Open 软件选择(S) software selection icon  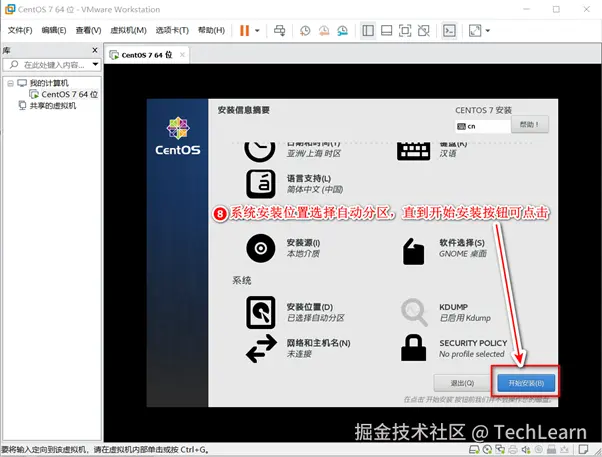413,252
